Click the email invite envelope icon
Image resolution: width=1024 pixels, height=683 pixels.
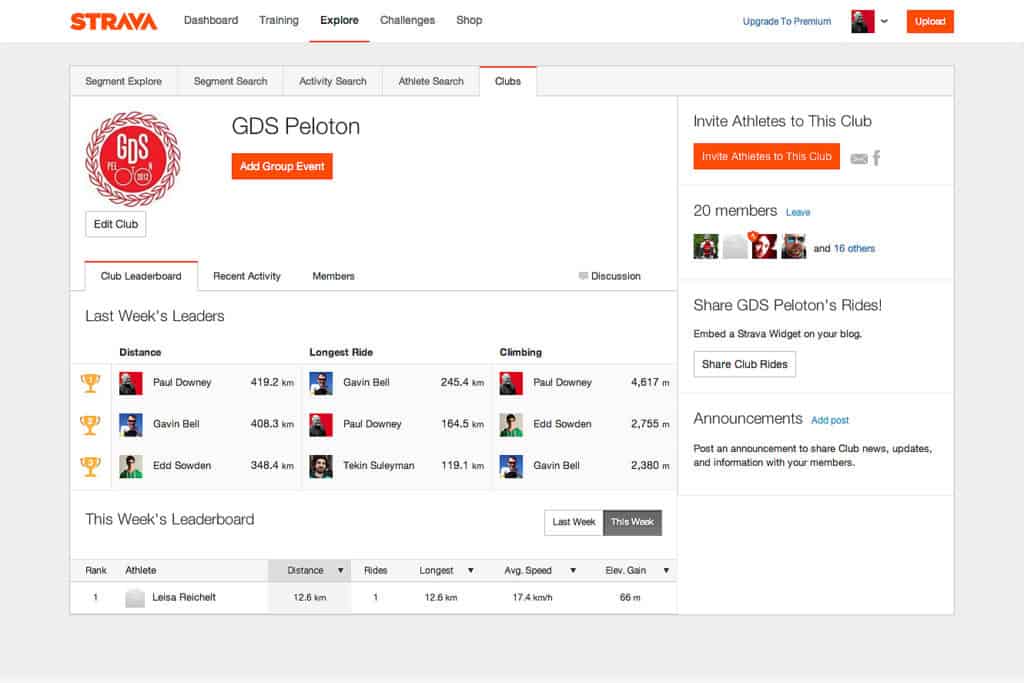pos(859,158)
